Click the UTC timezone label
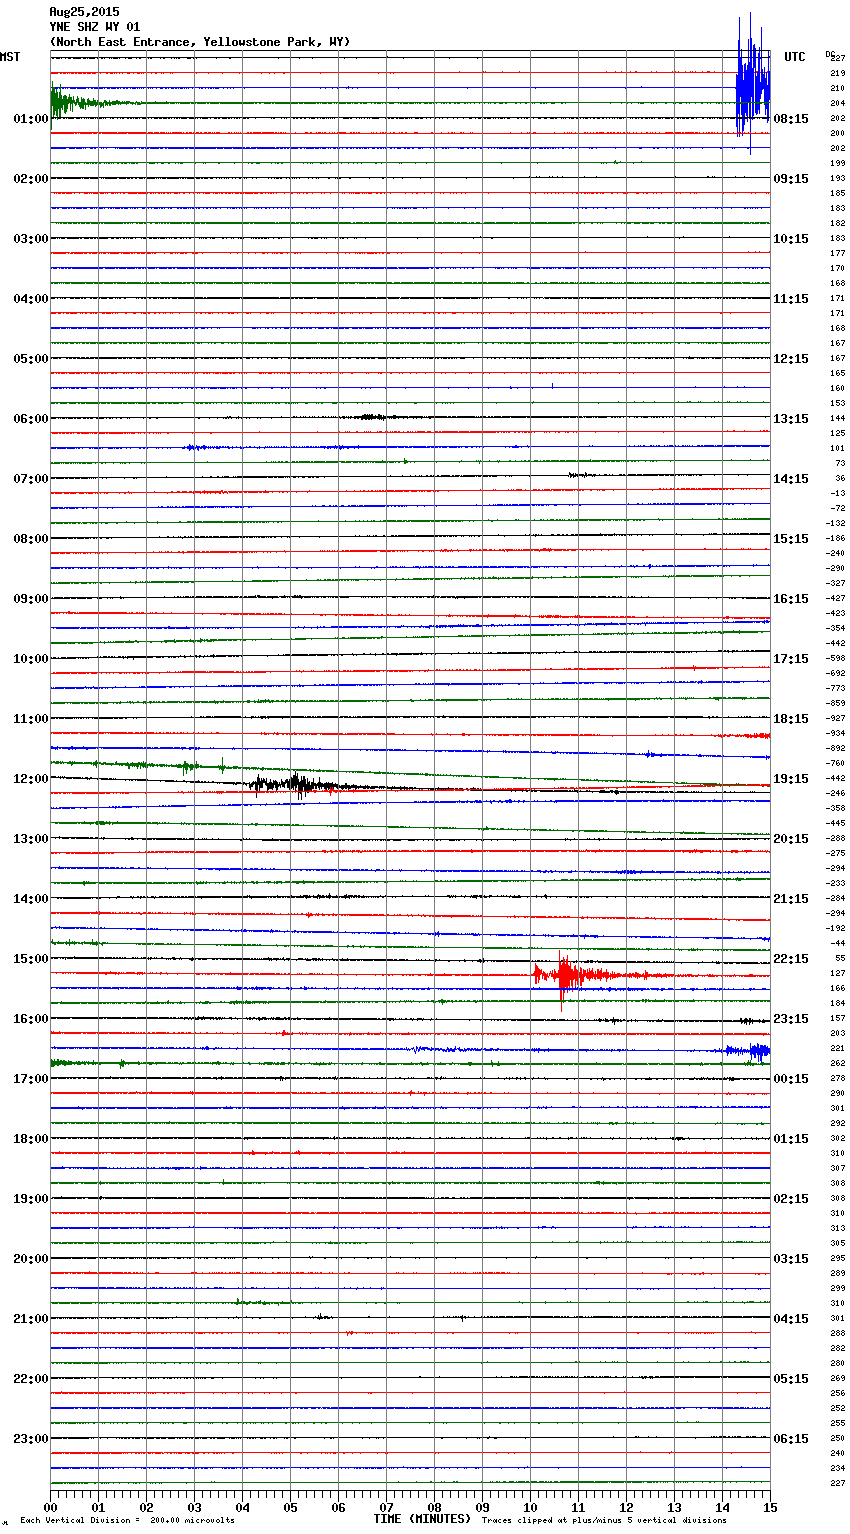 coord(794,57)
